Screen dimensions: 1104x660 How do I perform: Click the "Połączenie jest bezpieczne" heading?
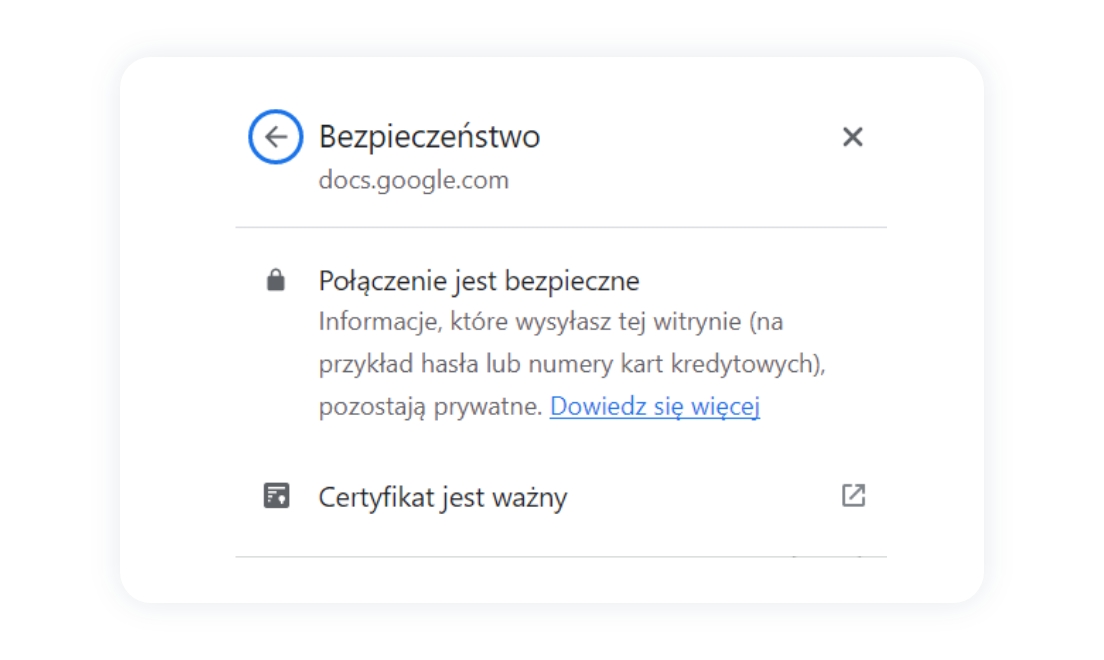point(478,281)
